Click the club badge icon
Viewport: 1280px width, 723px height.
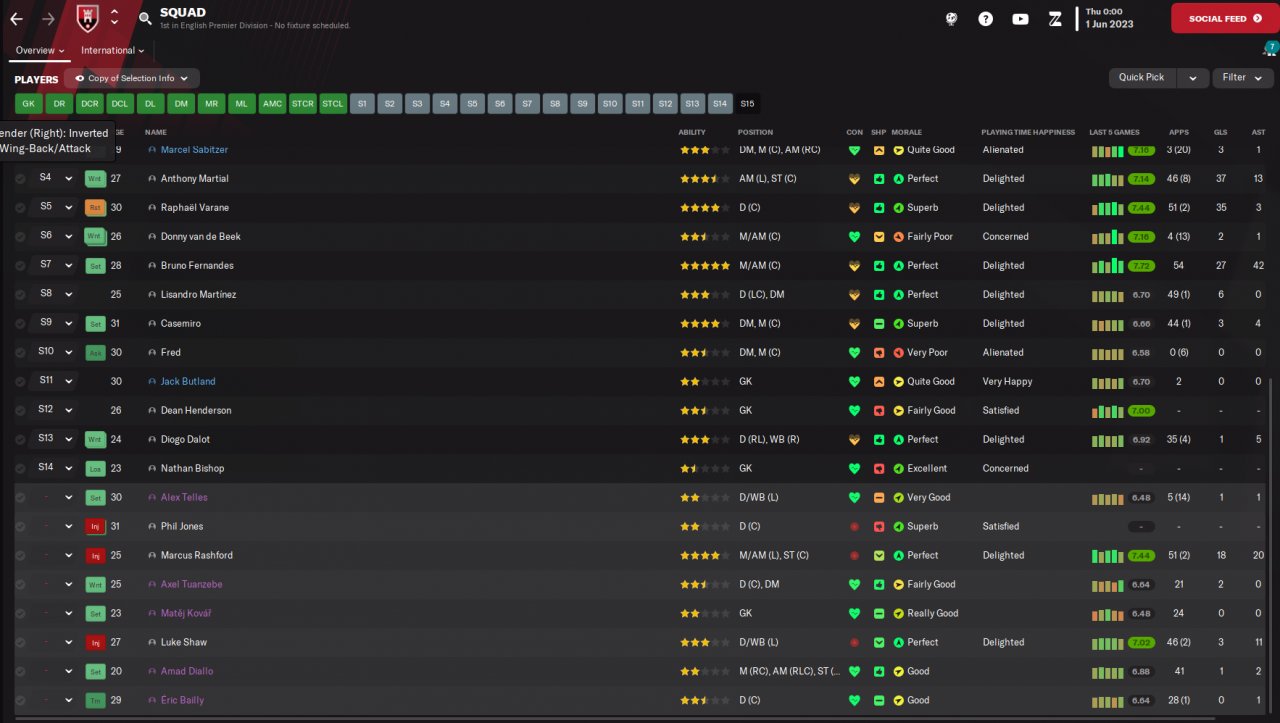point(85,17)
